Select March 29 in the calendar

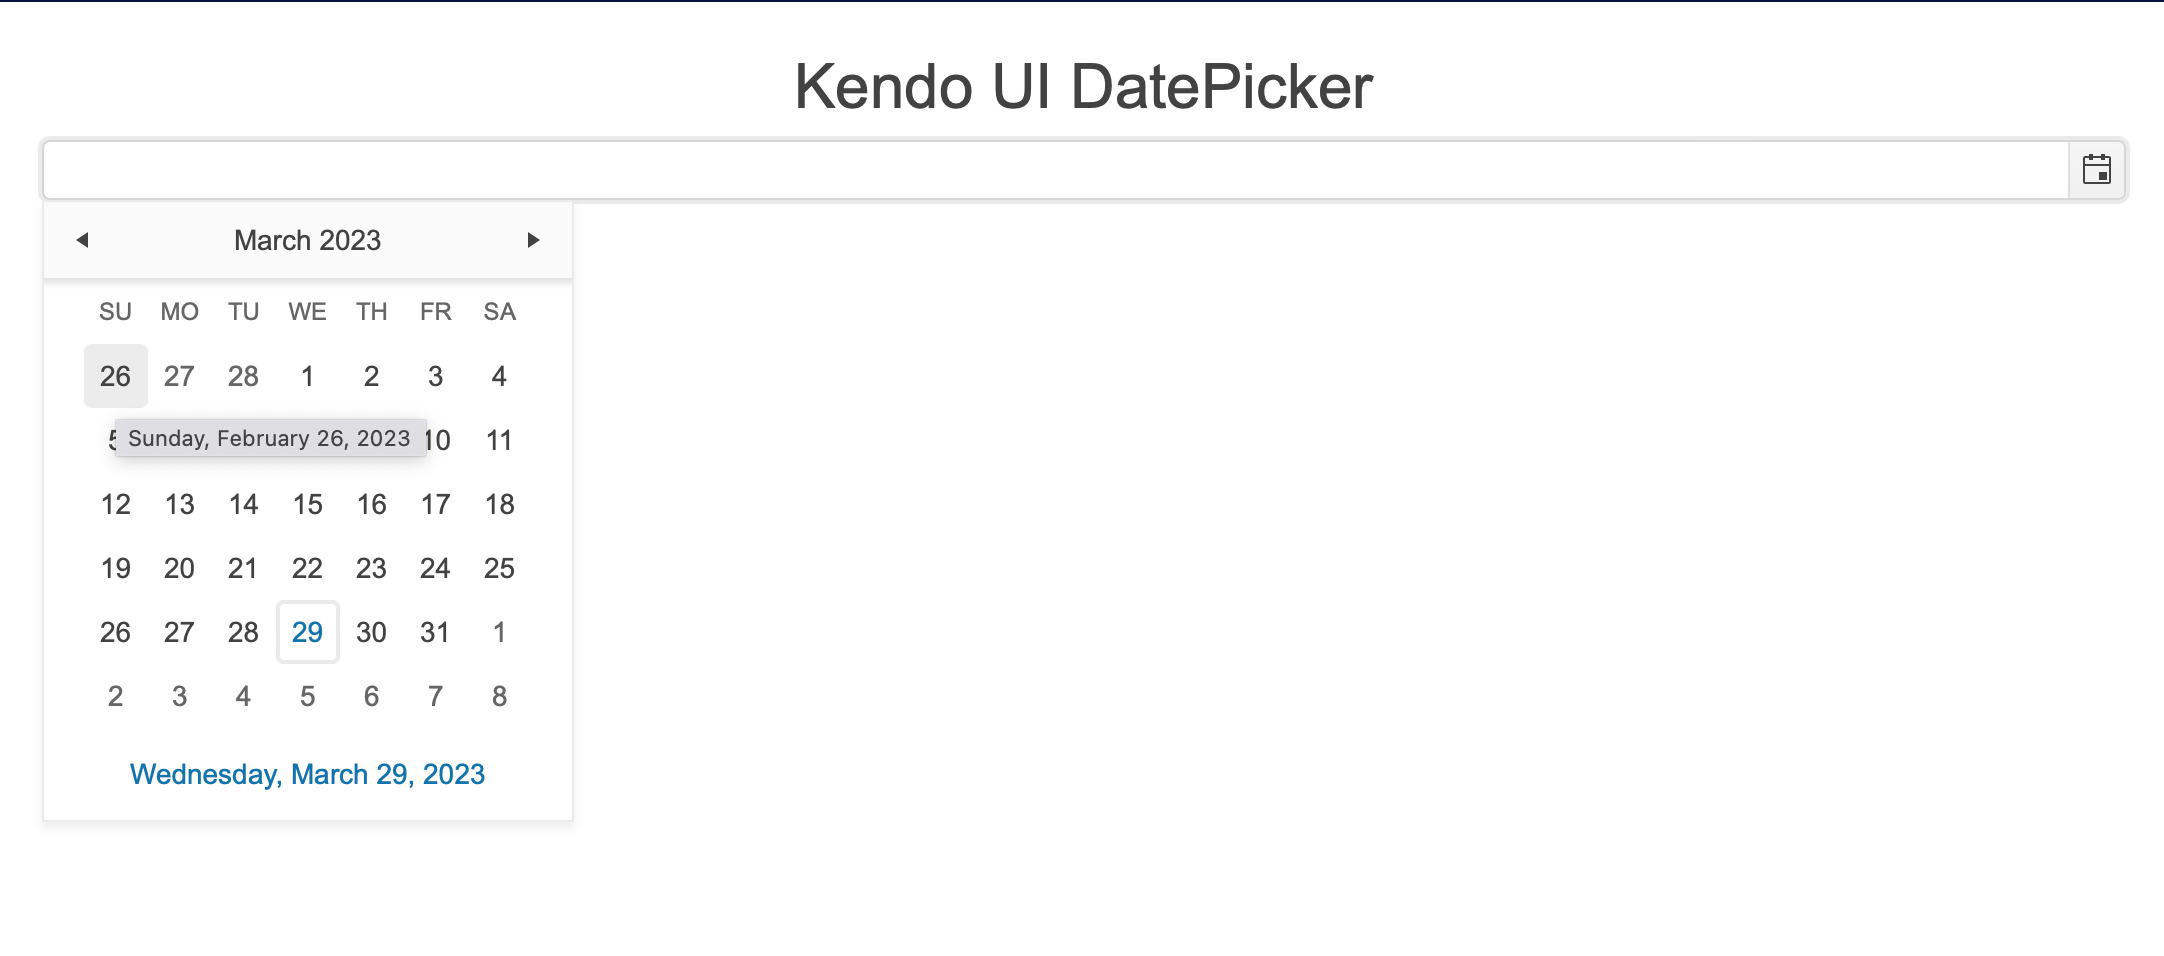pyautogui.click(x=308, y=632)
